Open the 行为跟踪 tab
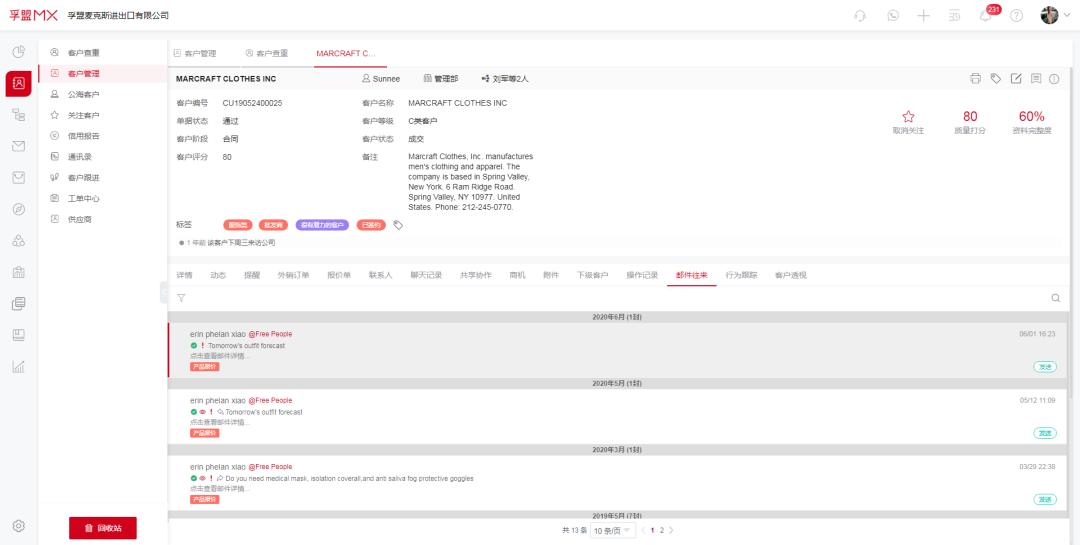The image size is (1080, 545). 741,275
